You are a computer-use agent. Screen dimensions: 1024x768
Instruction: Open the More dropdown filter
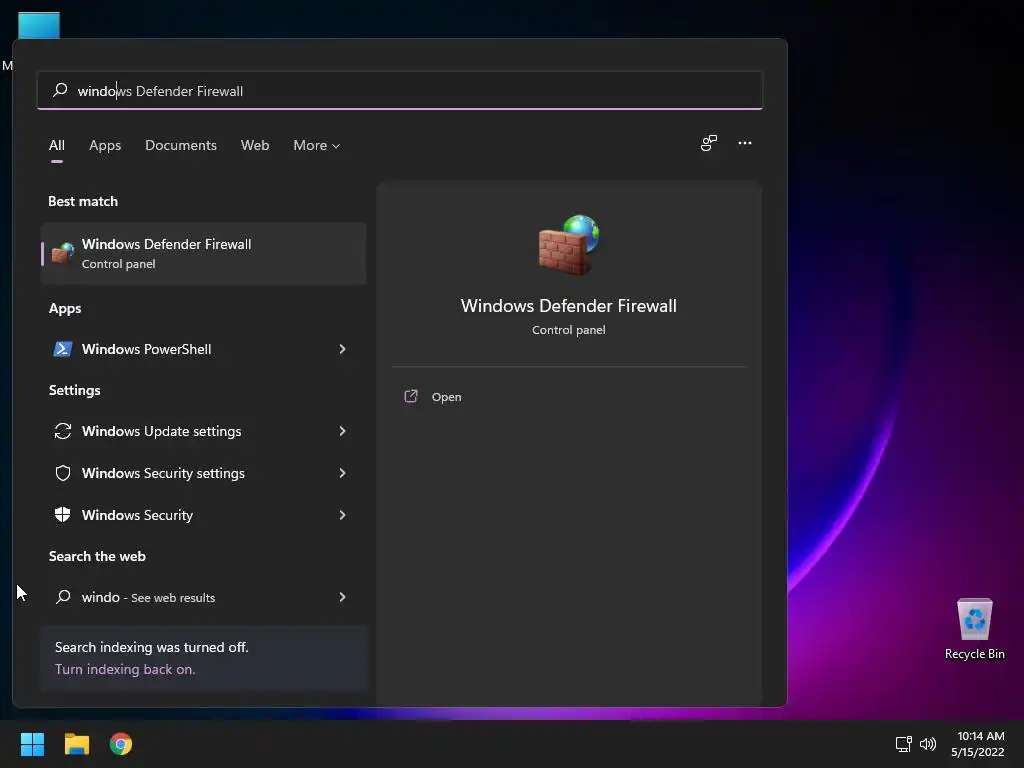(317, 145)
